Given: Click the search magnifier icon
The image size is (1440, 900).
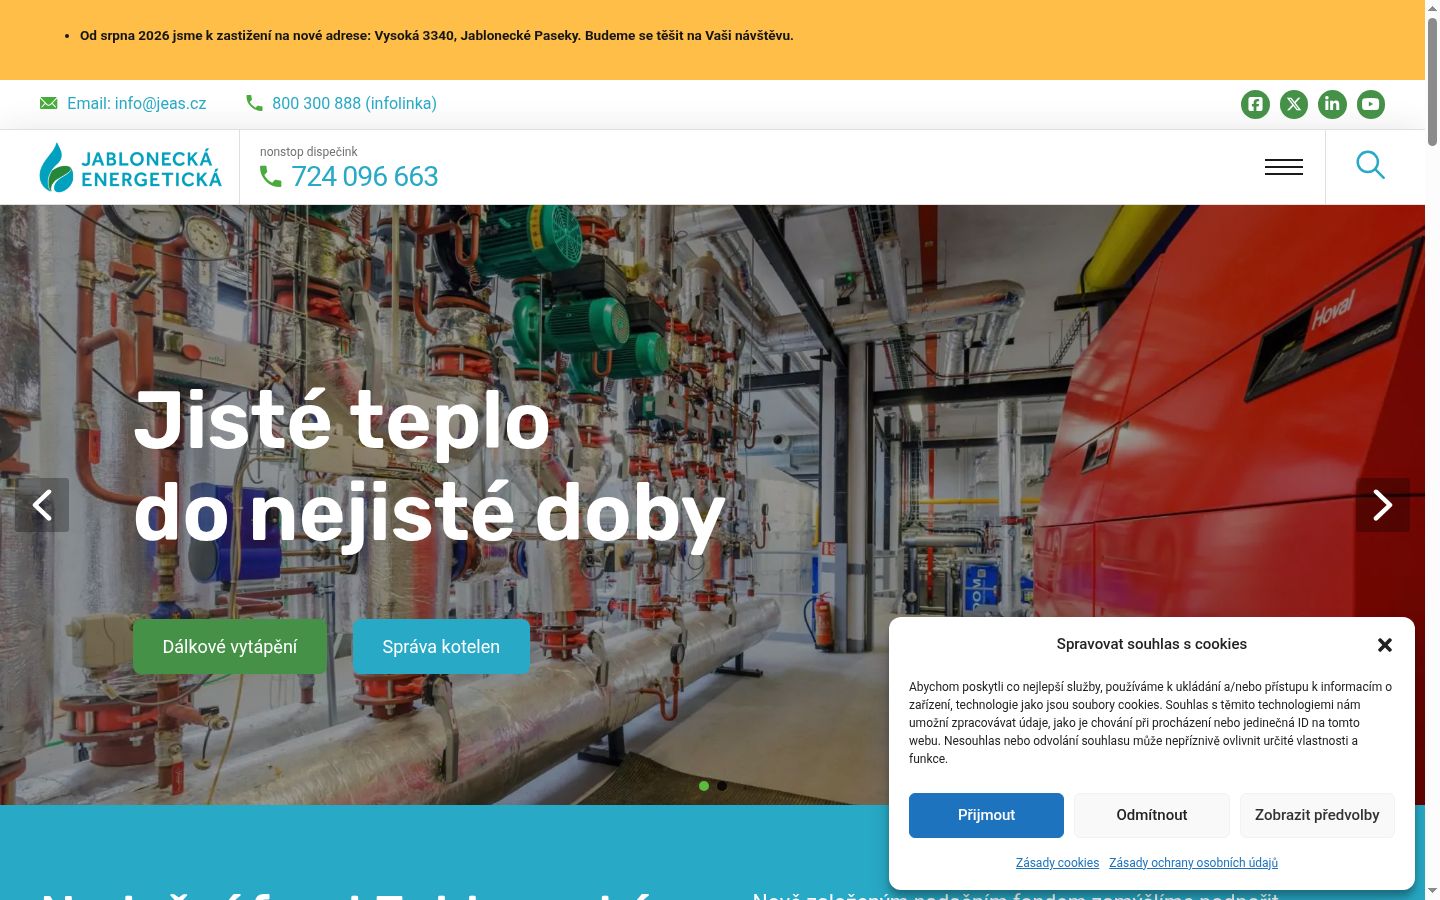Looking at the screenshot, I should click(x=1371, y=165).
